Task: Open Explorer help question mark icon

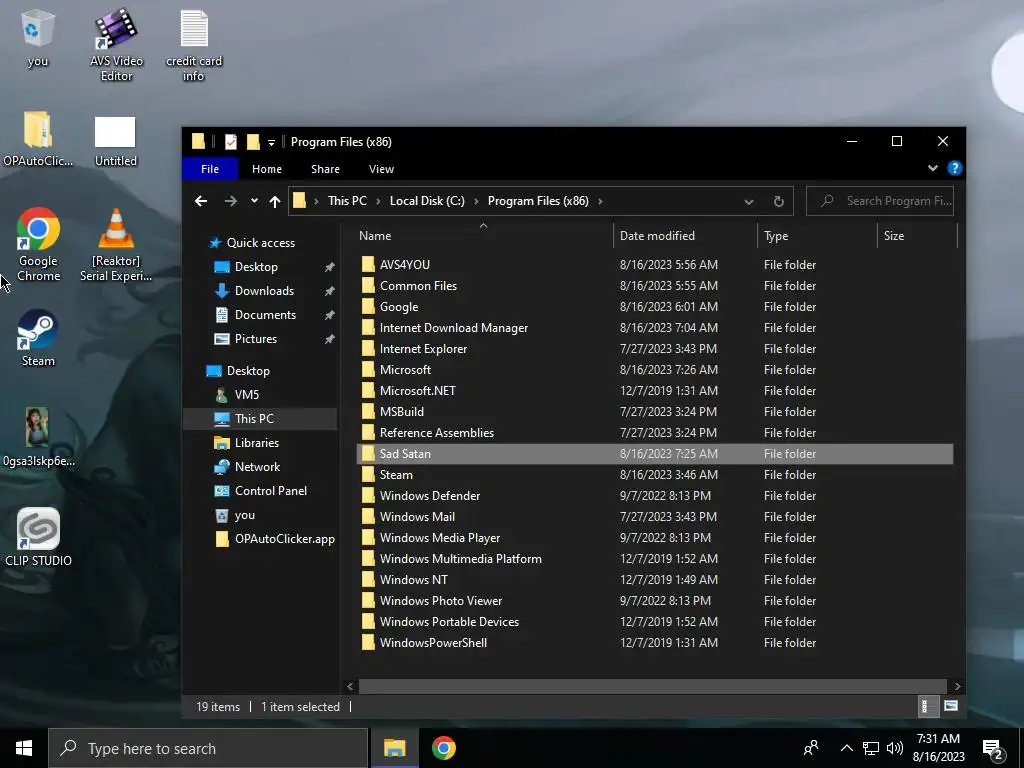Action: click(x=955, y=168)
